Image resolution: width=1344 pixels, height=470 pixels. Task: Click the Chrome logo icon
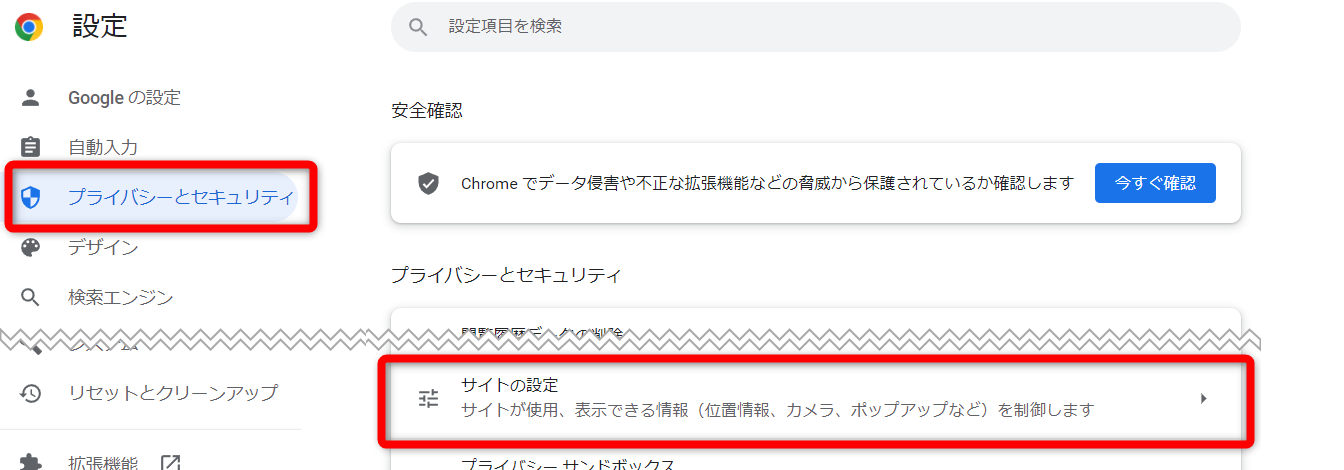[x=29, y=27]
